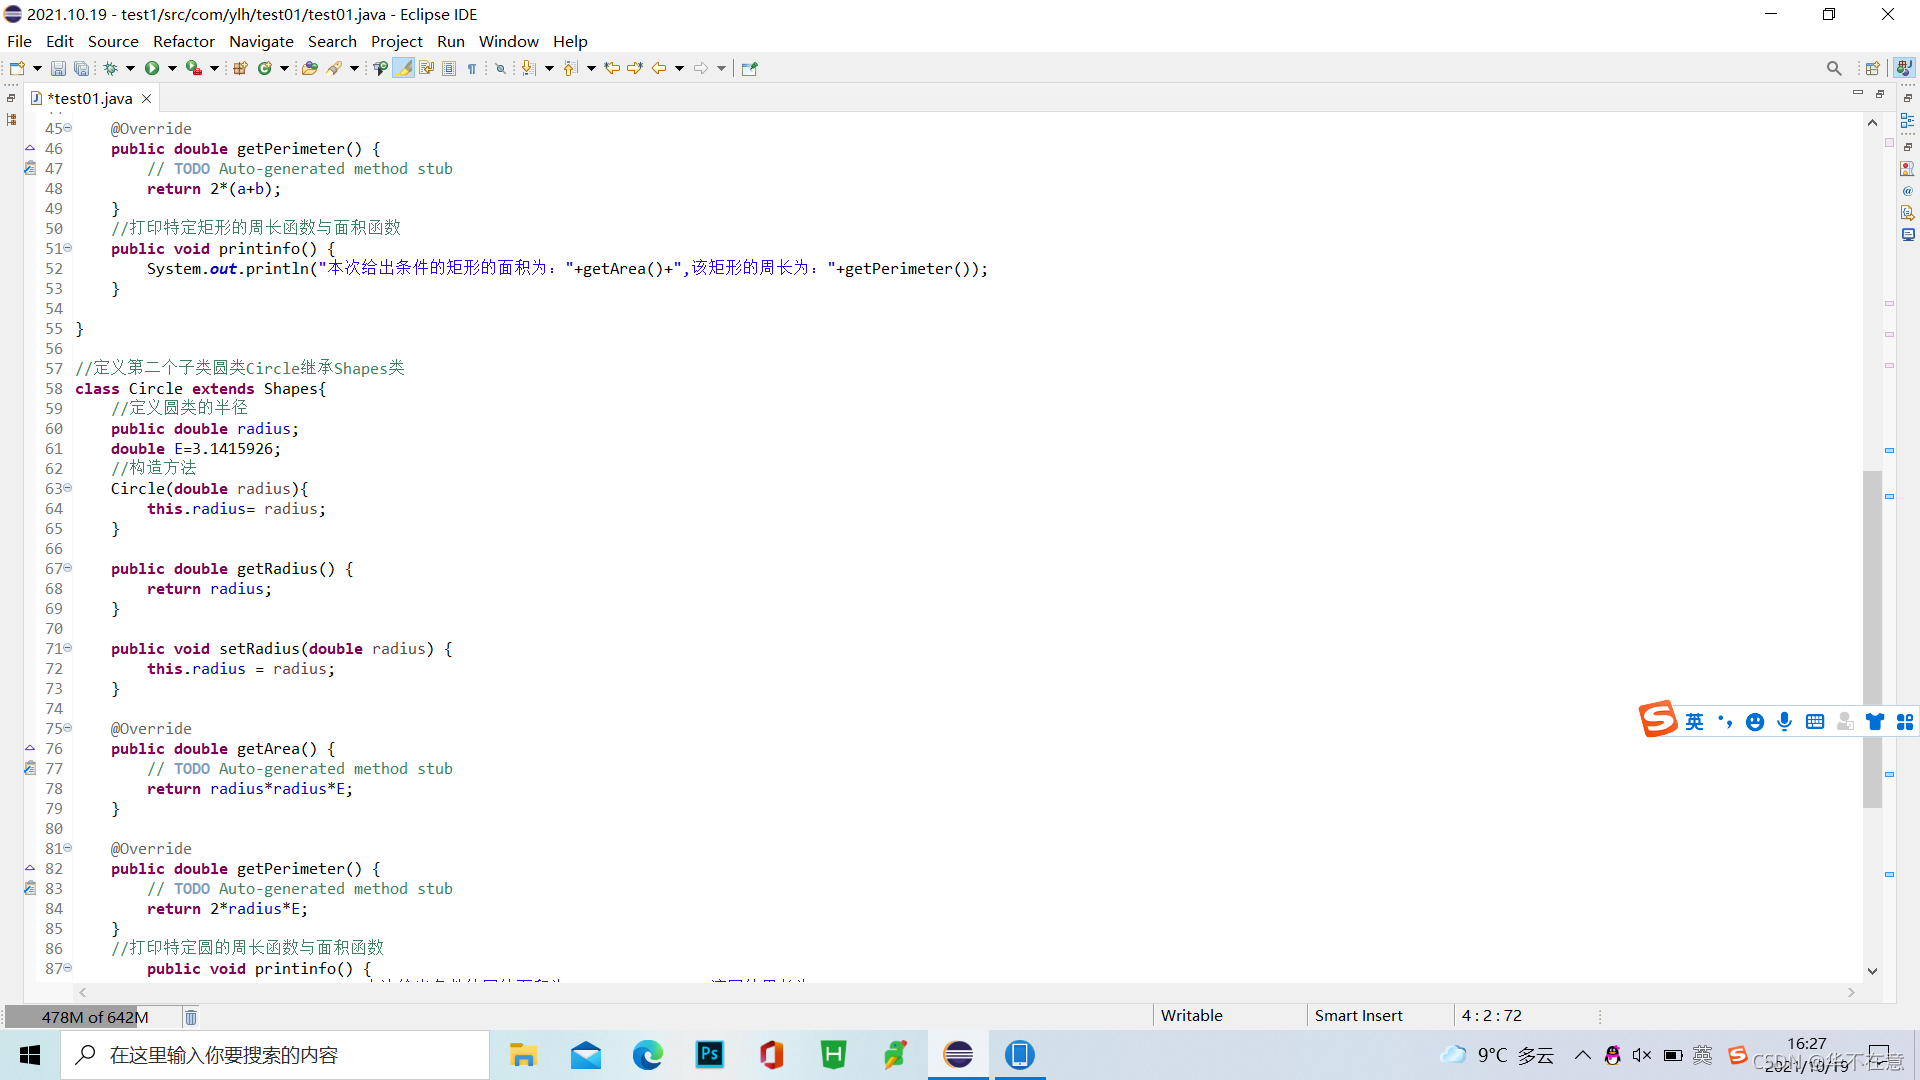Start debugging with the Debug bug icon
Screen dimensions: 1920x1080
(109, 68)
